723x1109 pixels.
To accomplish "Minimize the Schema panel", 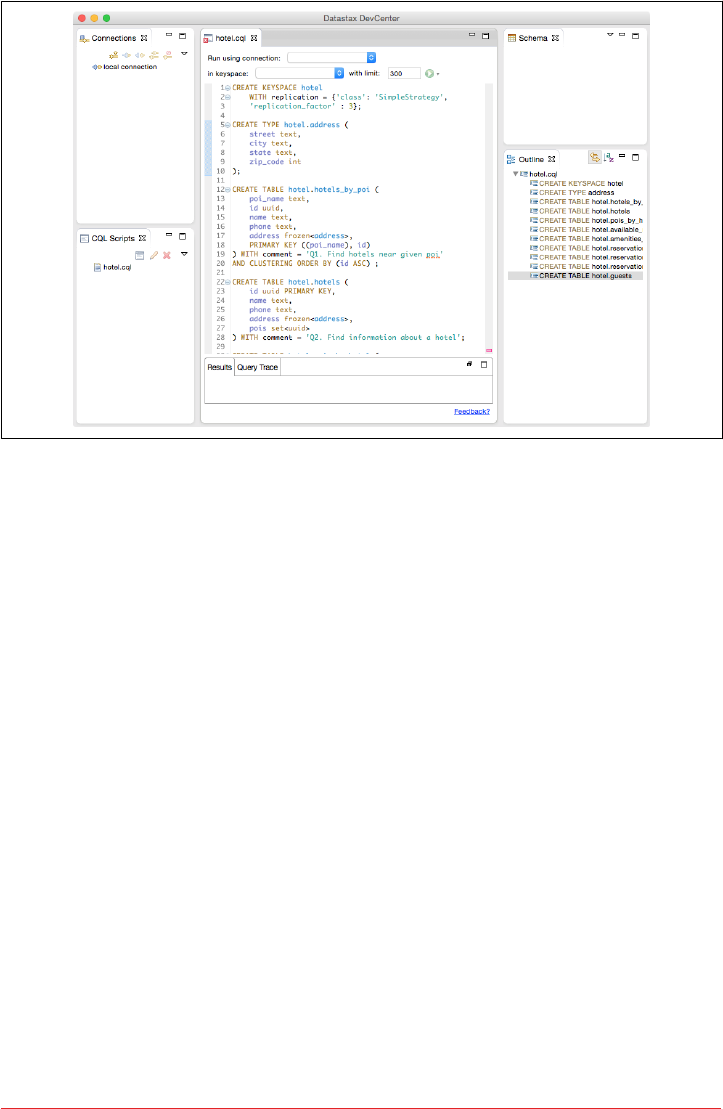I will 622,35.
